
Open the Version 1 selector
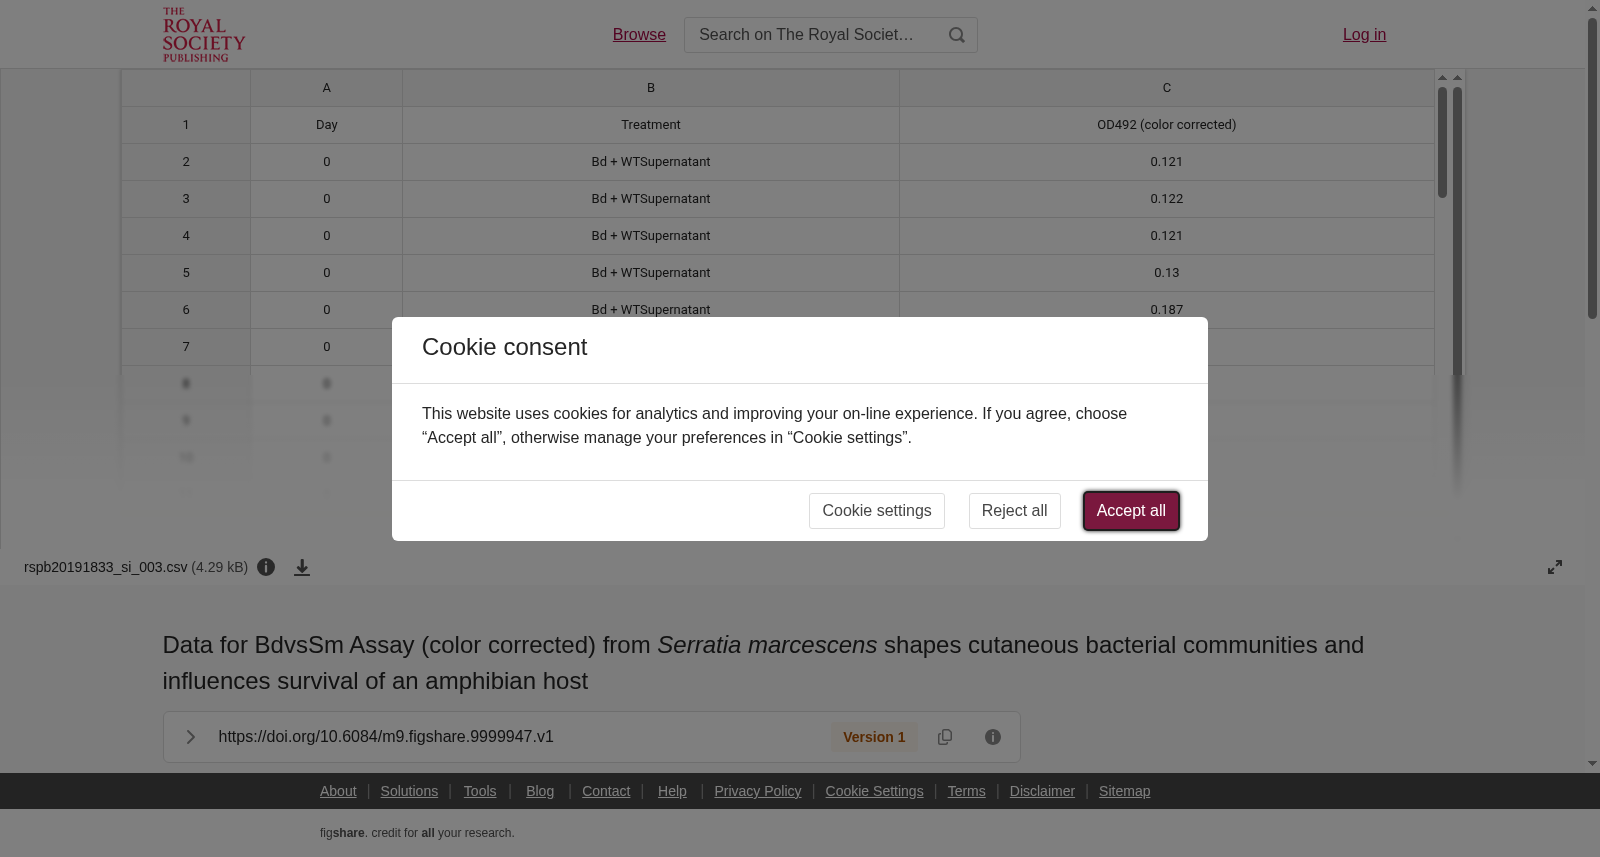click(x=874, y=737)
